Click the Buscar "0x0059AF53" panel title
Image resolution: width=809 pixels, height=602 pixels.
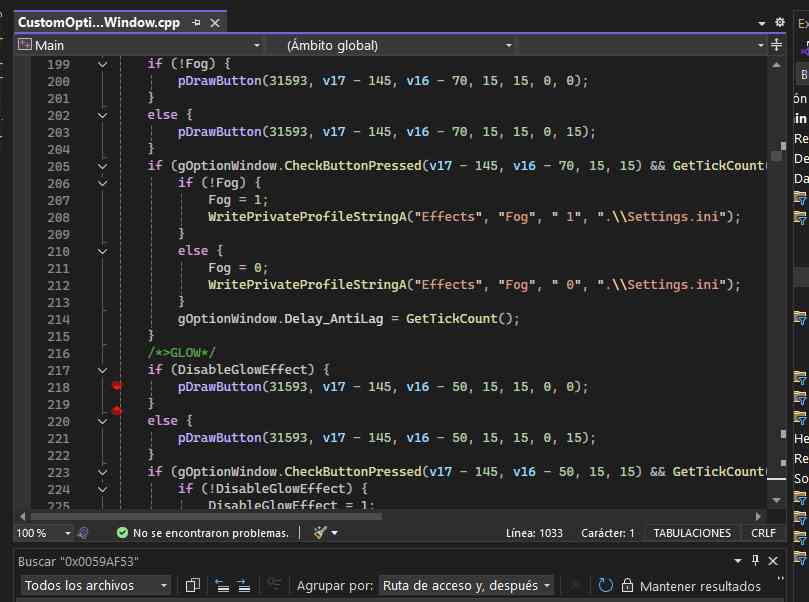pyautogui.click(x=78, y=561)
